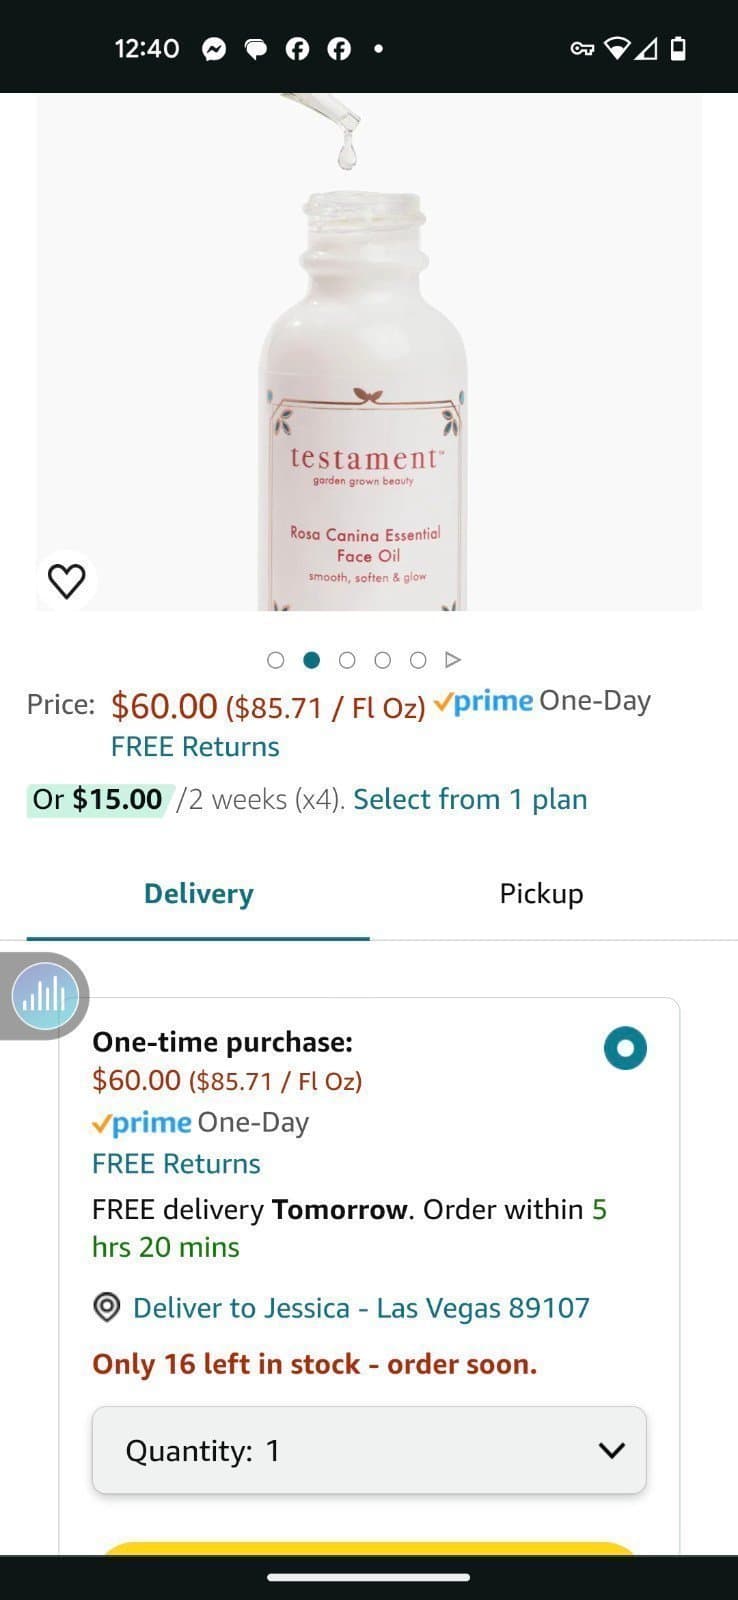Select the One-time purchase radio button
The image size is (738, 1600).
[624, 1048]
